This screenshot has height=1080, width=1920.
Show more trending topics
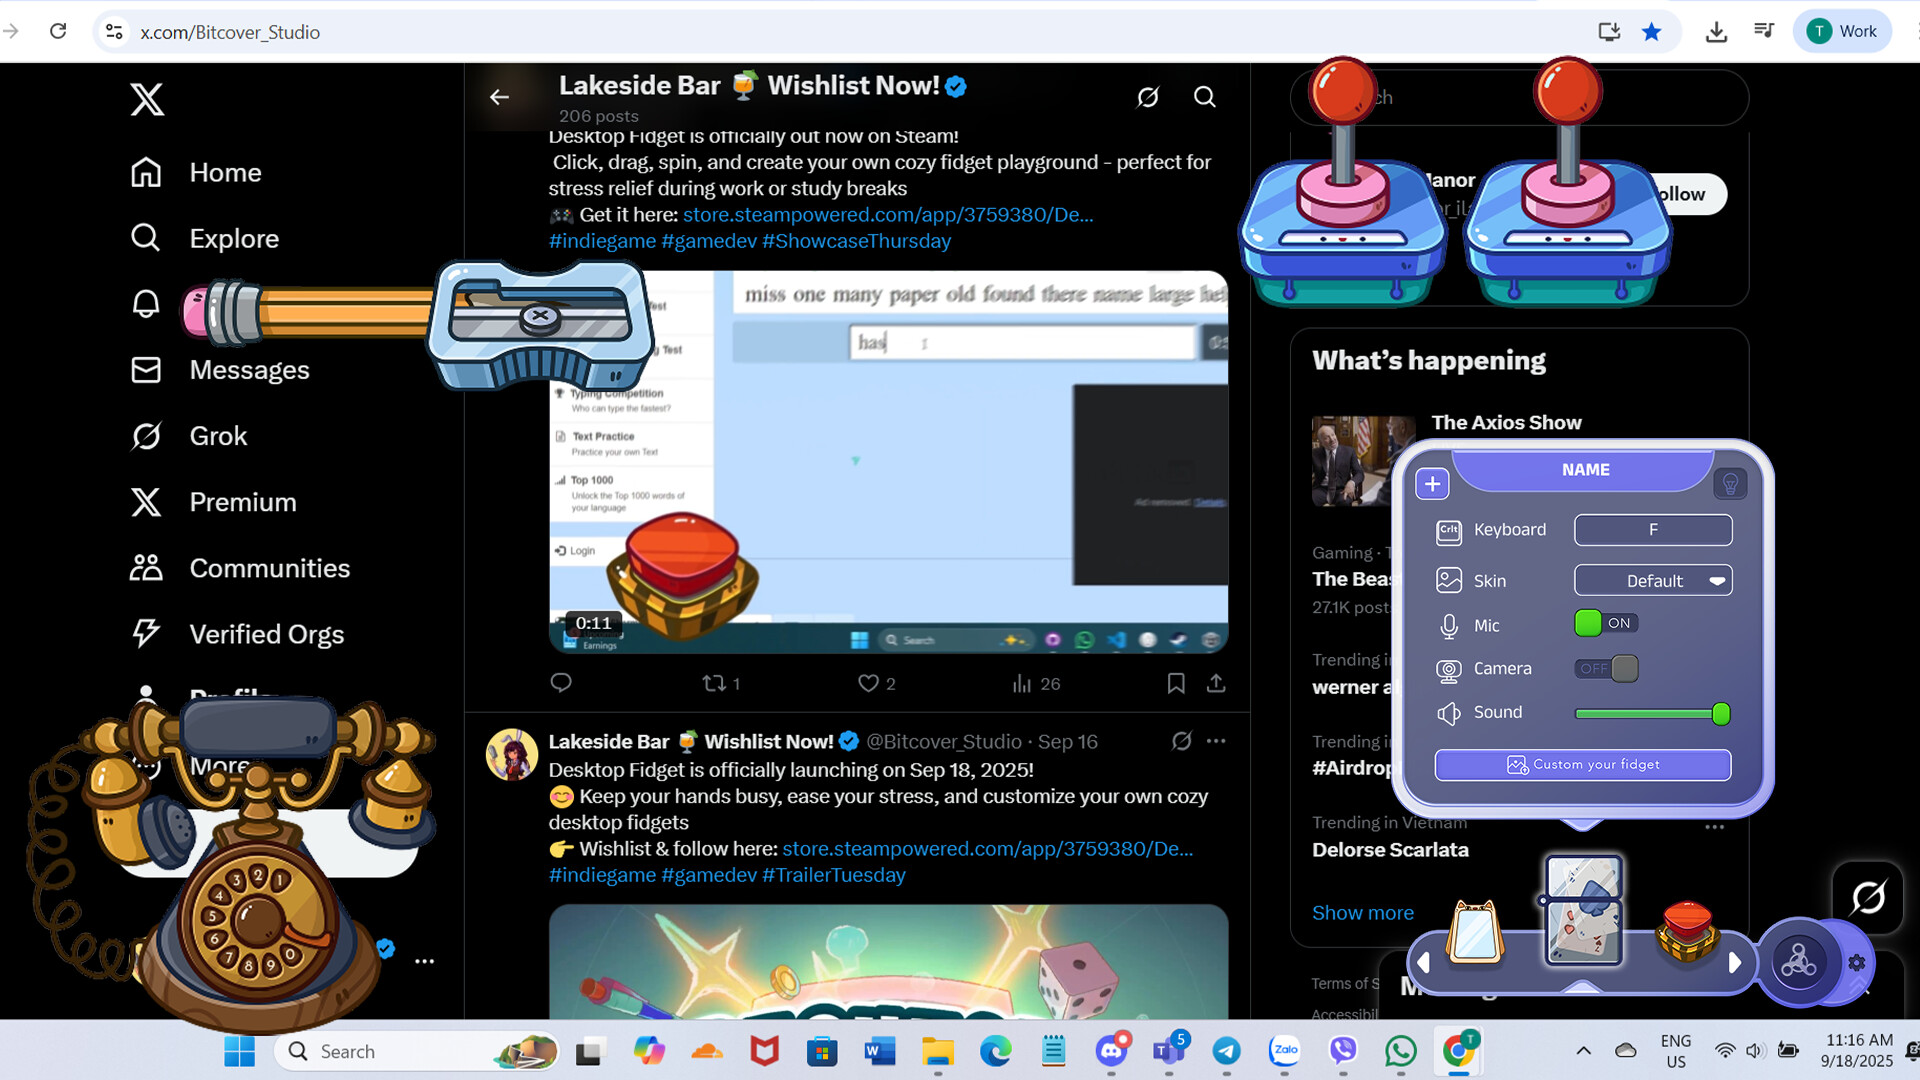pyautogui.click(x=1362, y=912)
